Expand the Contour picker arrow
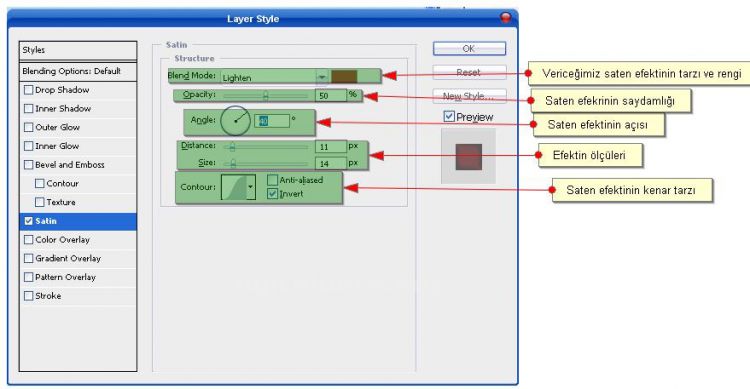The image size is (750, 389). tap(251, 187)
